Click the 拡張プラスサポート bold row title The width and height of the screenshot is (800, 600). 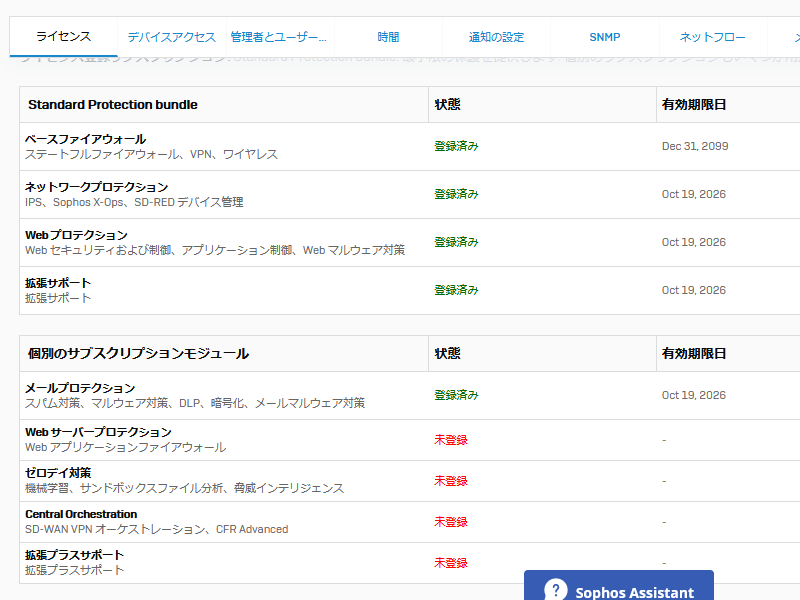click(x=74, y=555)
